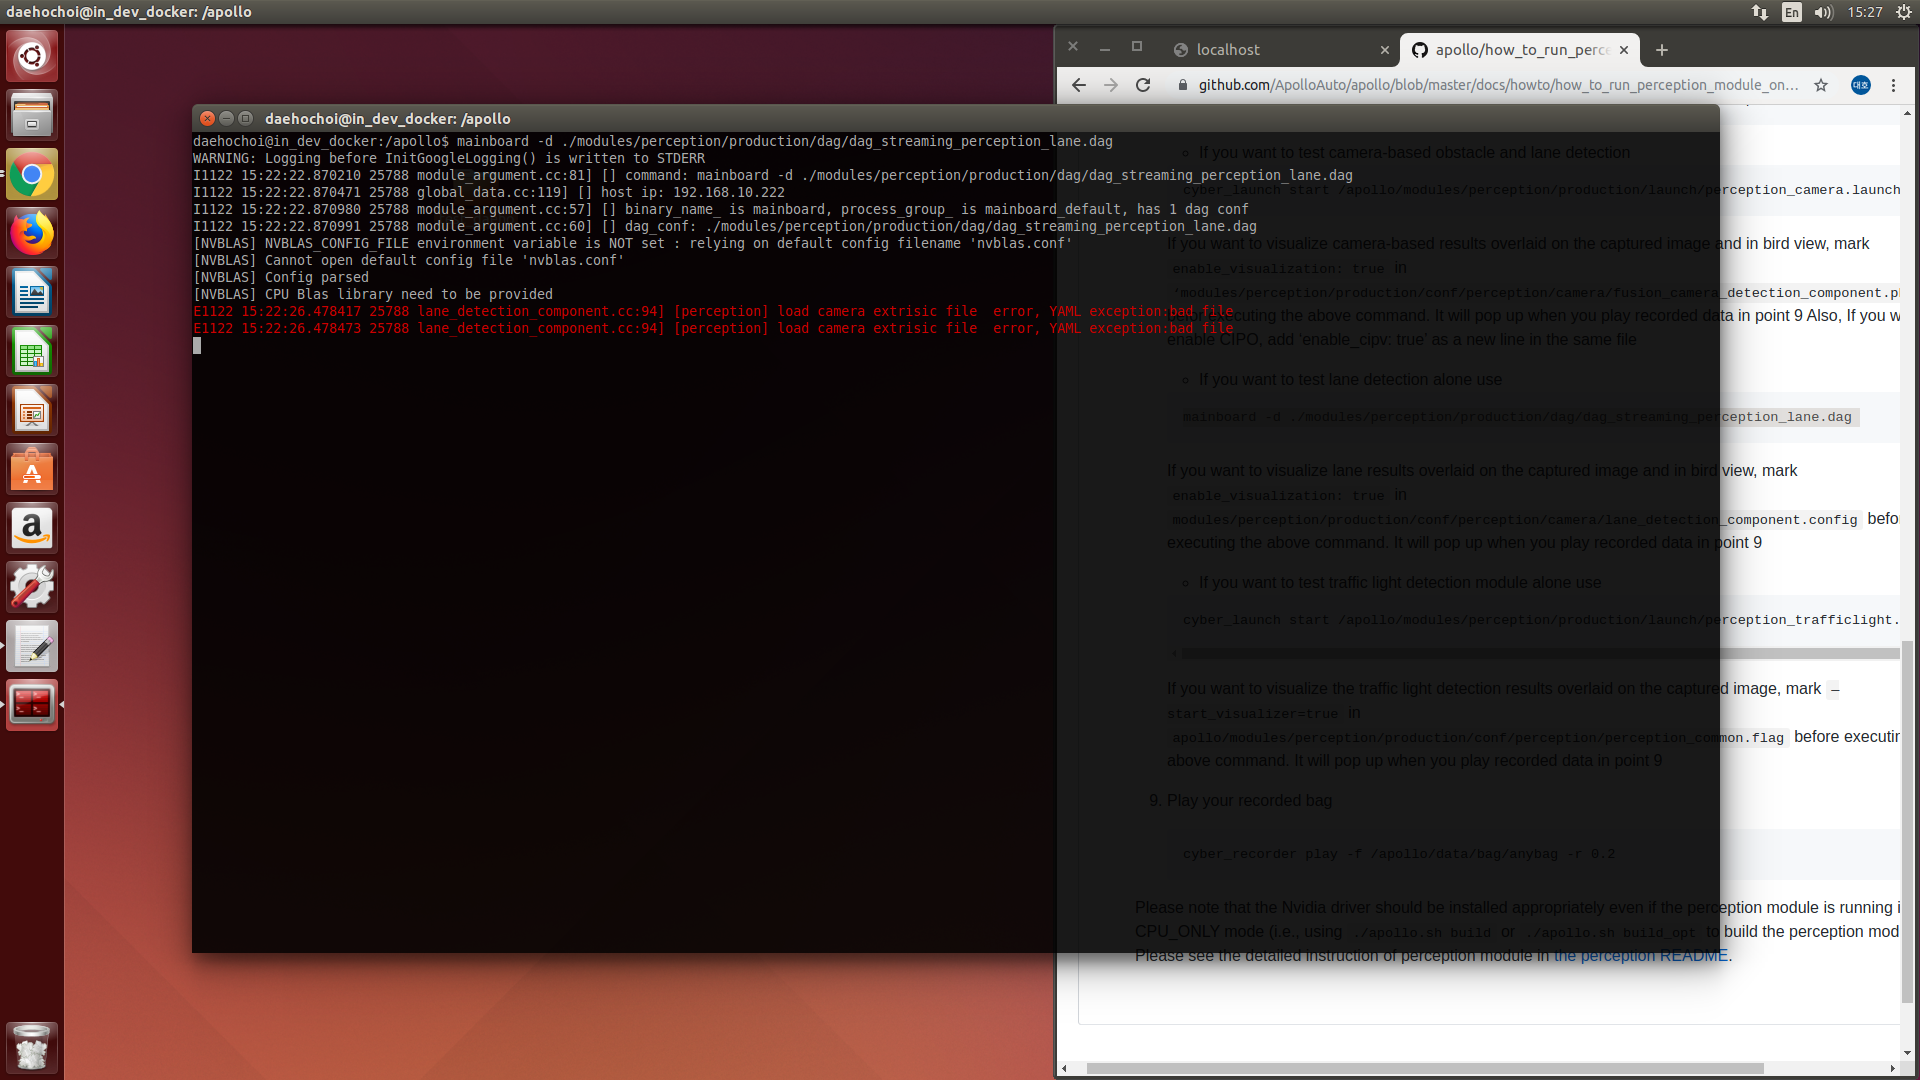Click the padlock icon in the address bar
Viewport: 1920px width, 1080px height.
pyautogui.click(x=1182, y=85)
